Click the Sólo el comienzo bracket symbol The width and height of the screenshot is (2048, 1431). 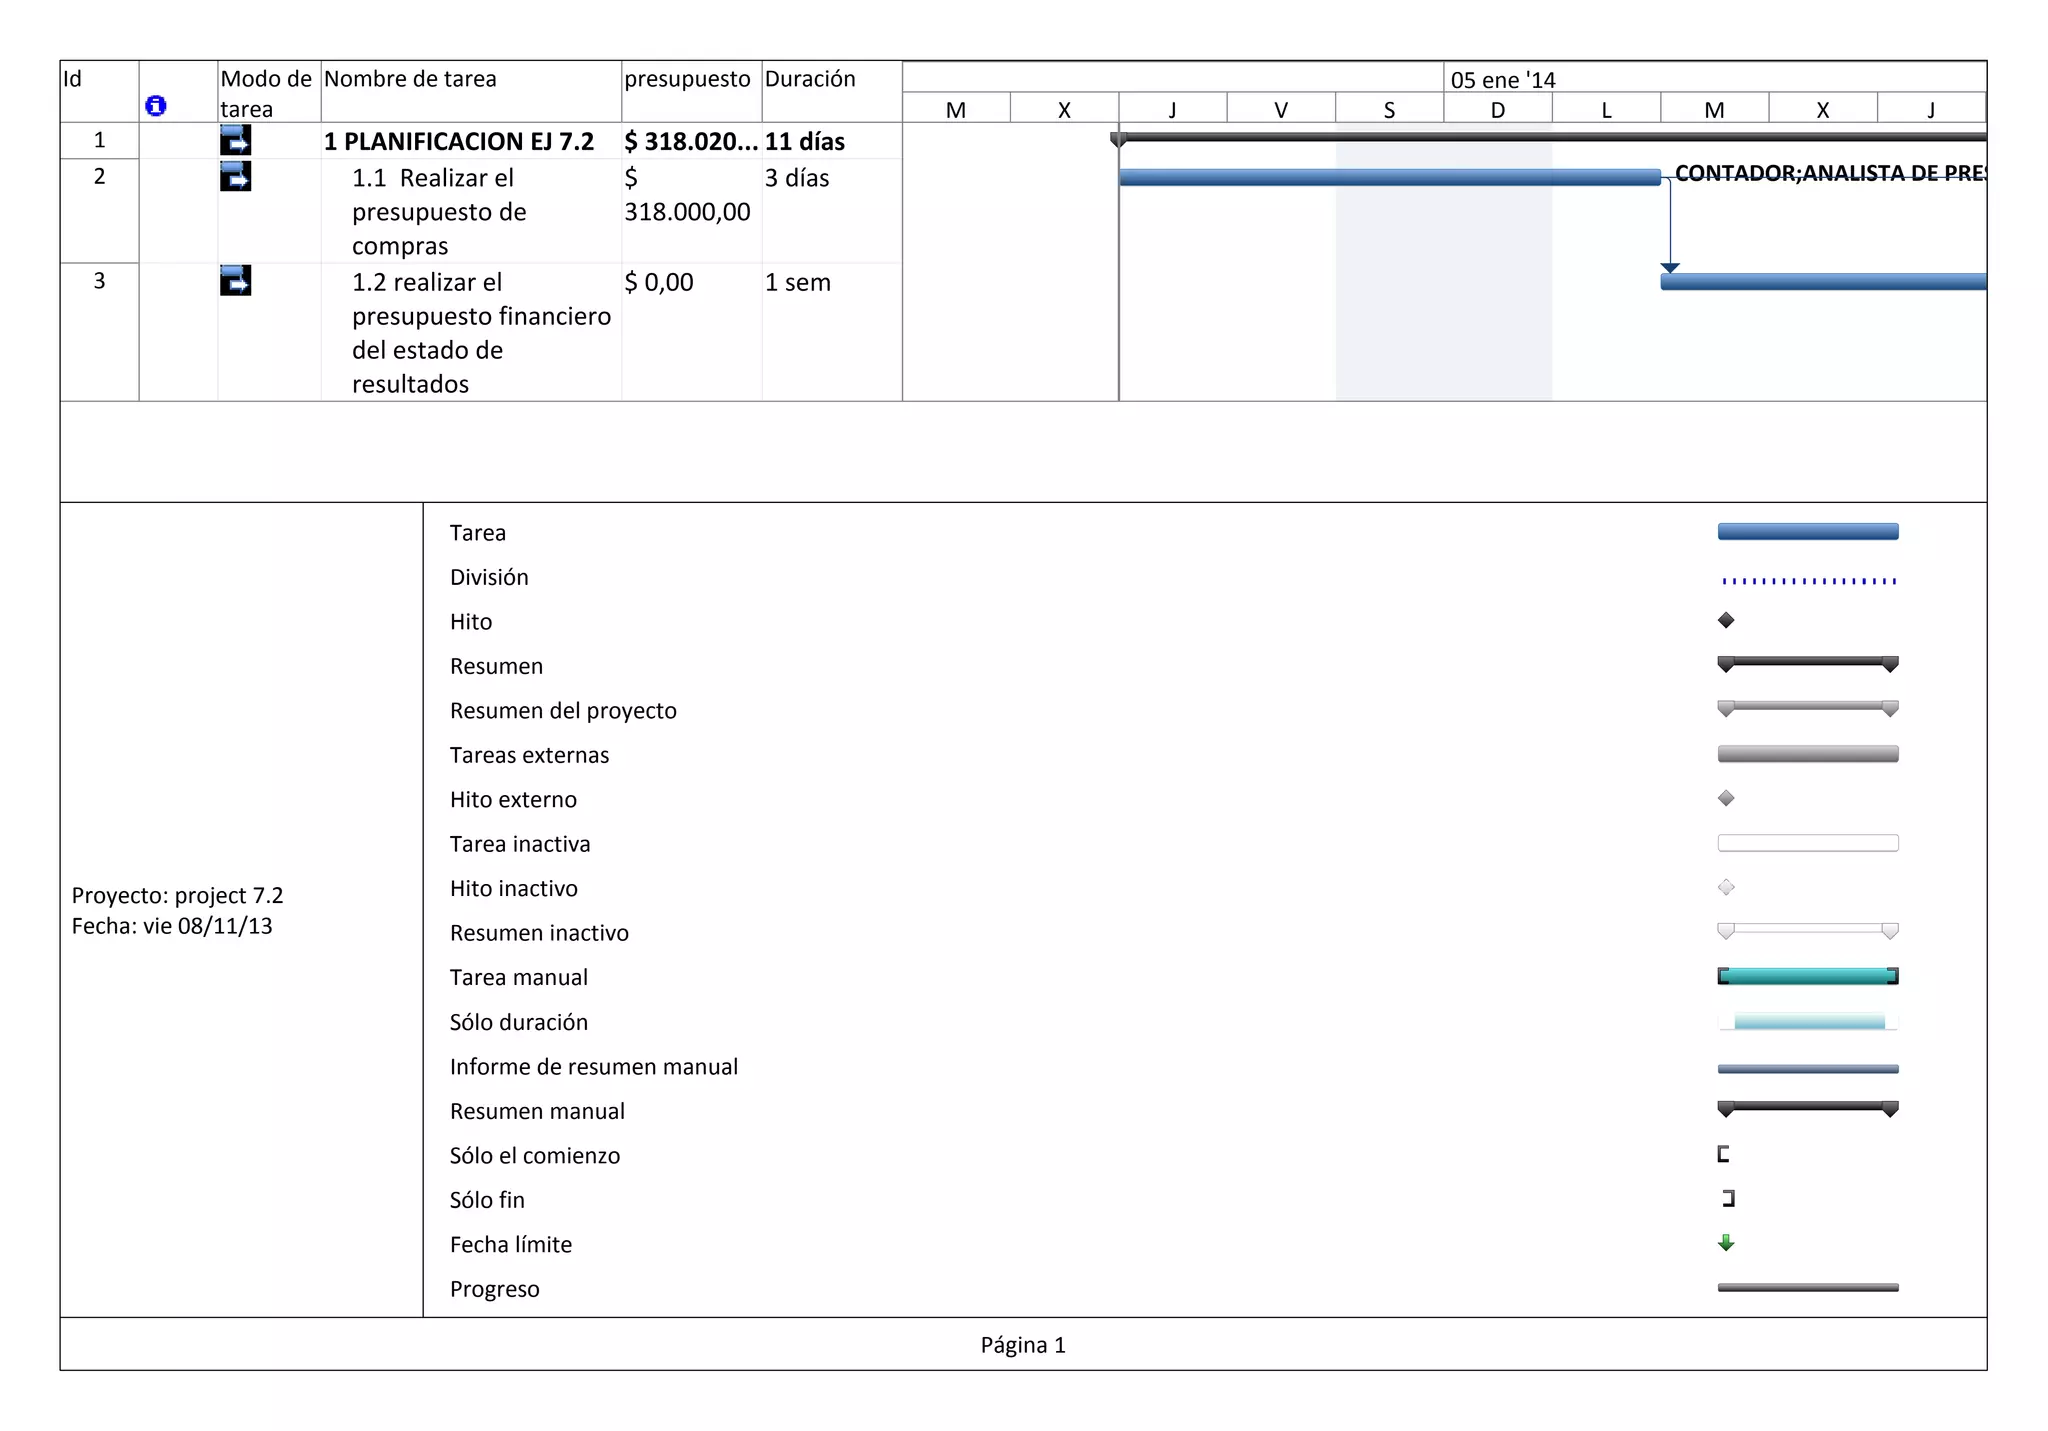pyautogui.click(x=1723, y=1155)
